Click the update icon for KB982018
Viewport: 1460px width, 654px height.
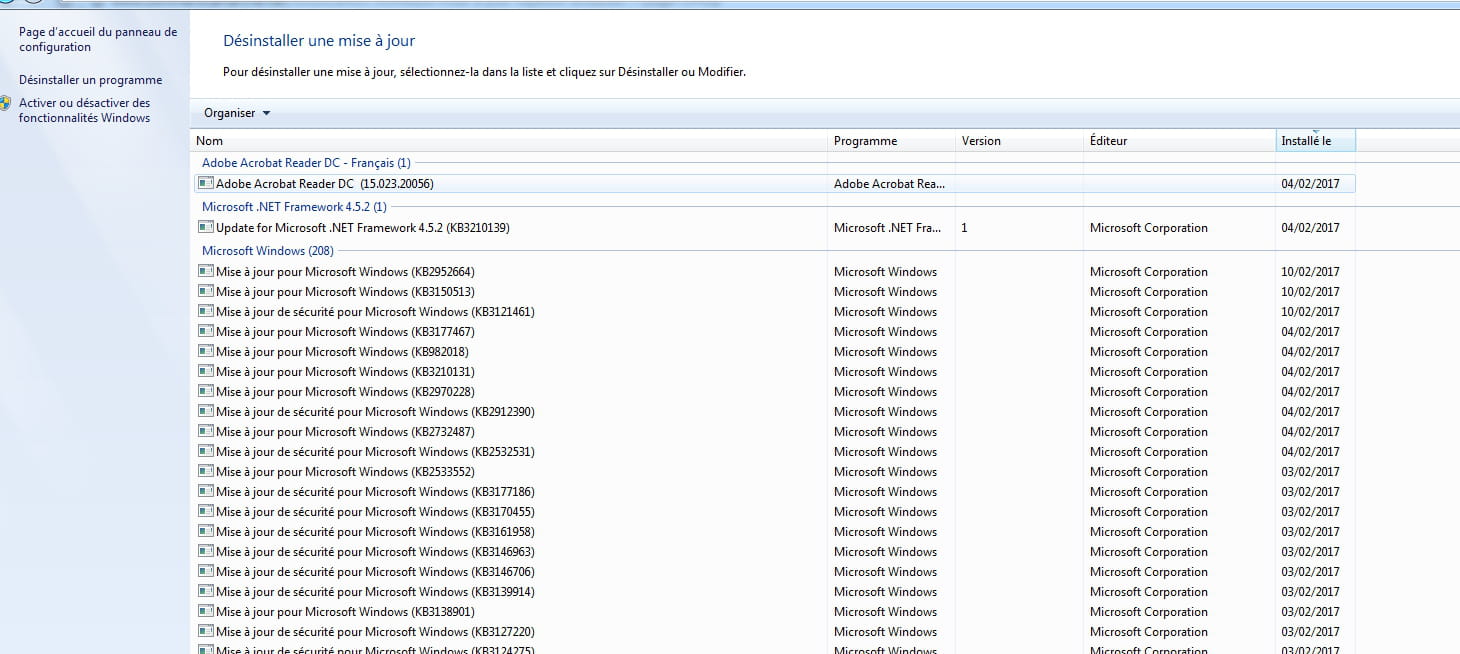[x=206, y=351]
